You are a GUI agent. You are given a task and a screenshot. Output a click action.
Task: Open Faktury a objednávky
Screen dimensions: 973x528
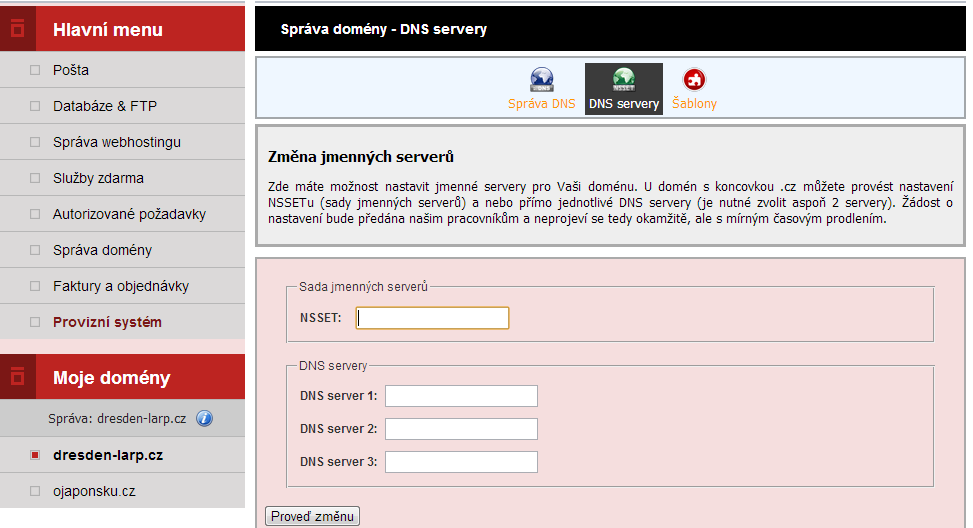click(x=121, y=286)
